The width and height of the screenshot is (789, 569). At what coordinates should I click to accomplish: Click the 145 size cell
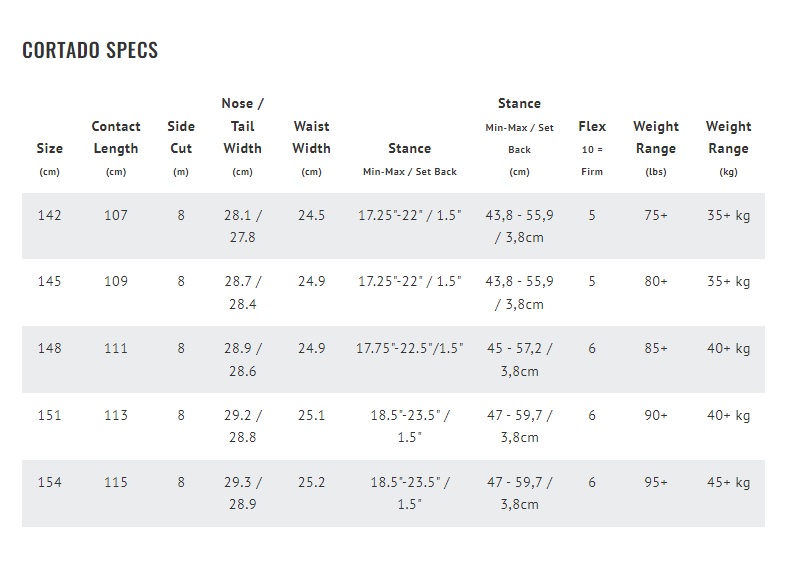tap(49, 281)
